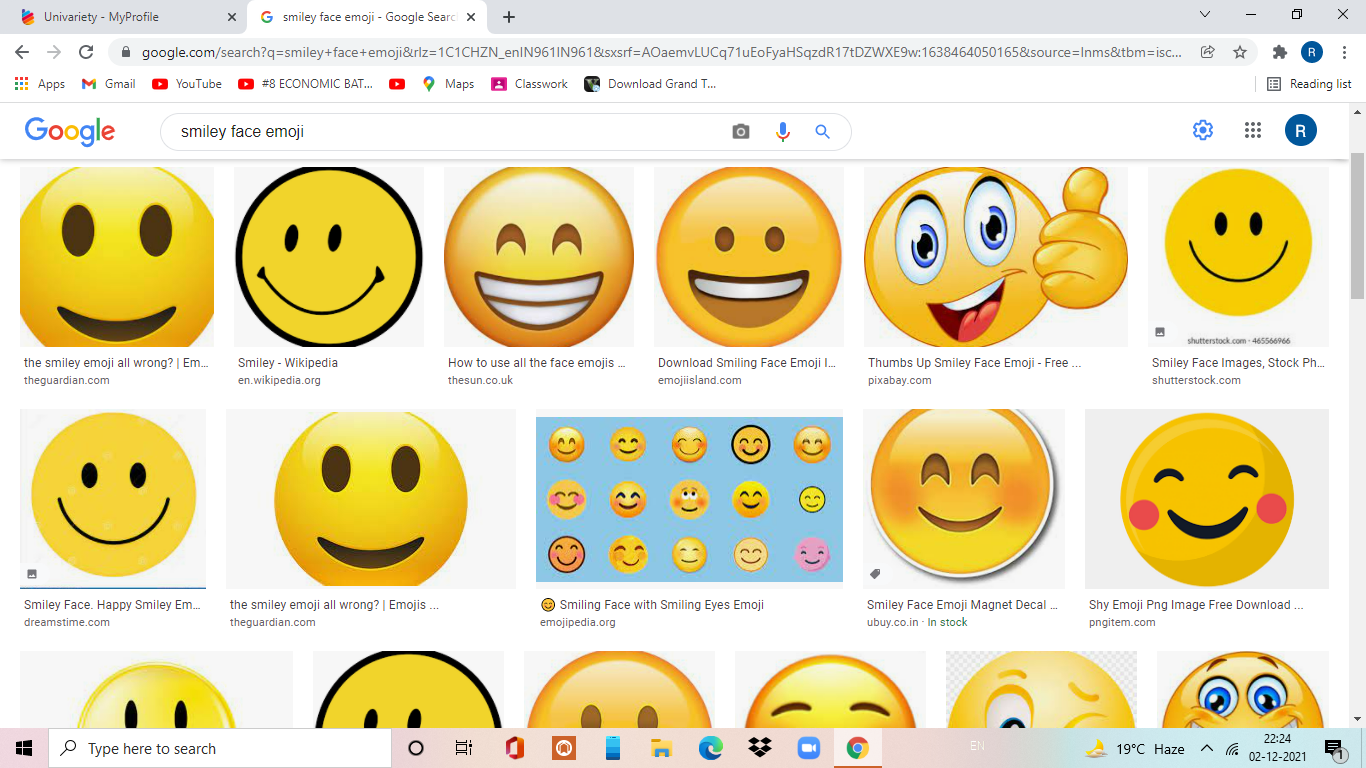Open #8 ECONOMIC BAT... bookmark
Viewport: 1366px width, 768px height.
(x=306, y=84)
